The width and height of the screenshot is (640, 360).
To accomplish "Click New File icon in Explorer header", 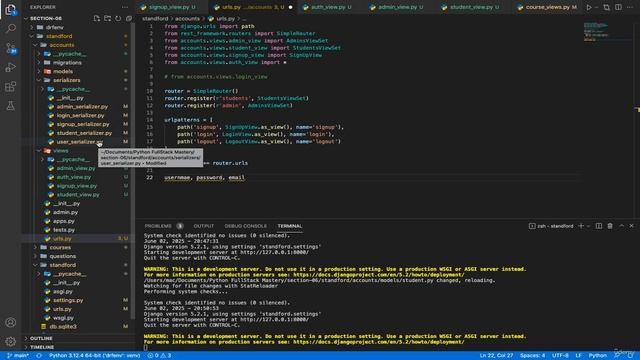I will [x=97, y=18].
